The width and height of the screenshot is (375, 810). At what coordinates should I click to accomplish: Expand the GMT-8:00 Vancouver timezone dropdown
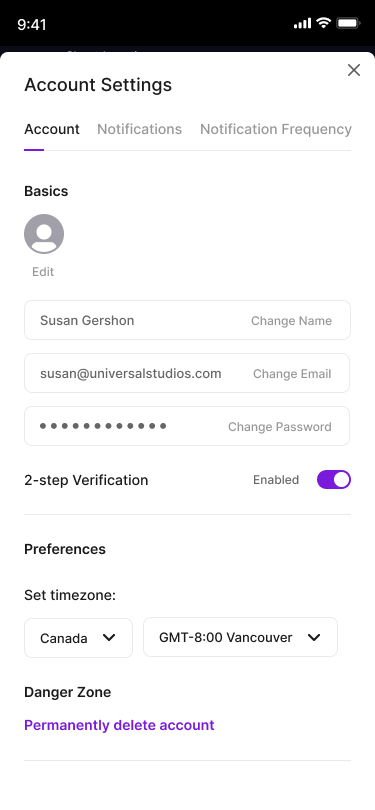coord(240,637)
